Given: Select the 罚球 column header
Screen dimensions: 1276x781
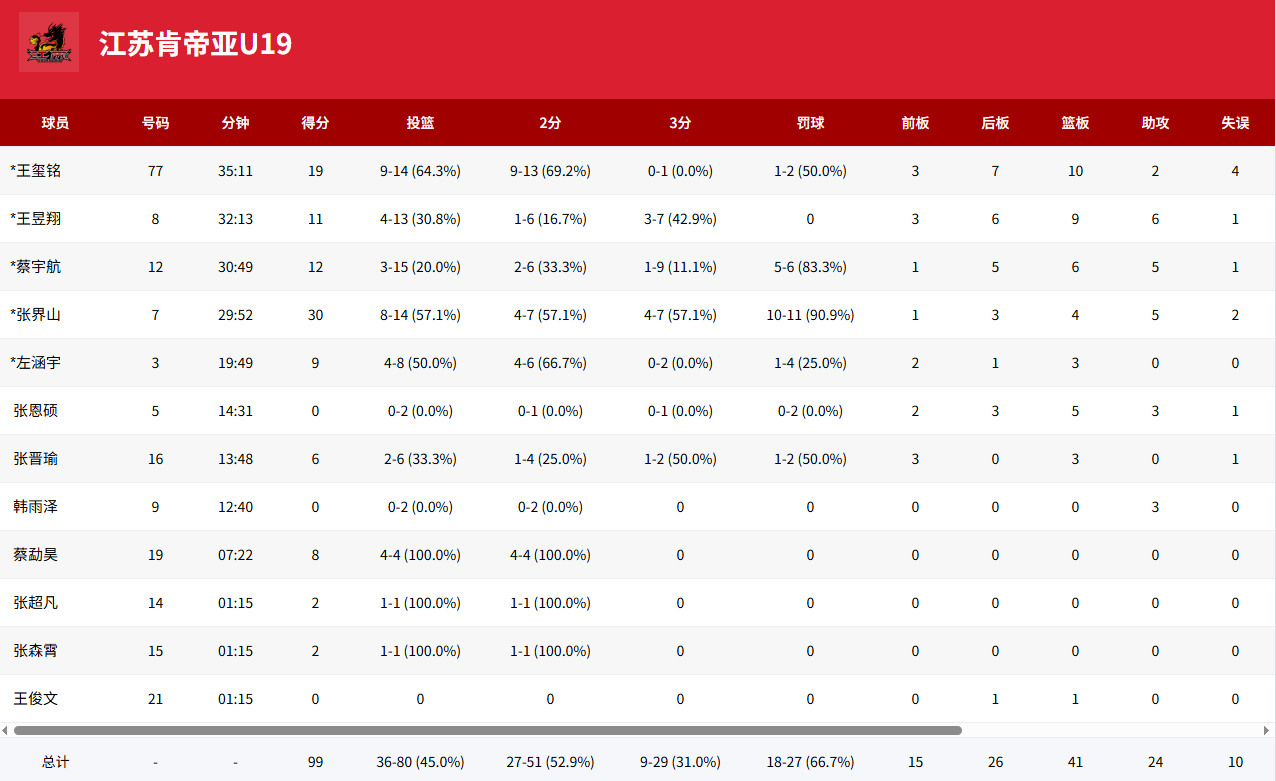Looking at the screenshot, I should click(810, 123).
